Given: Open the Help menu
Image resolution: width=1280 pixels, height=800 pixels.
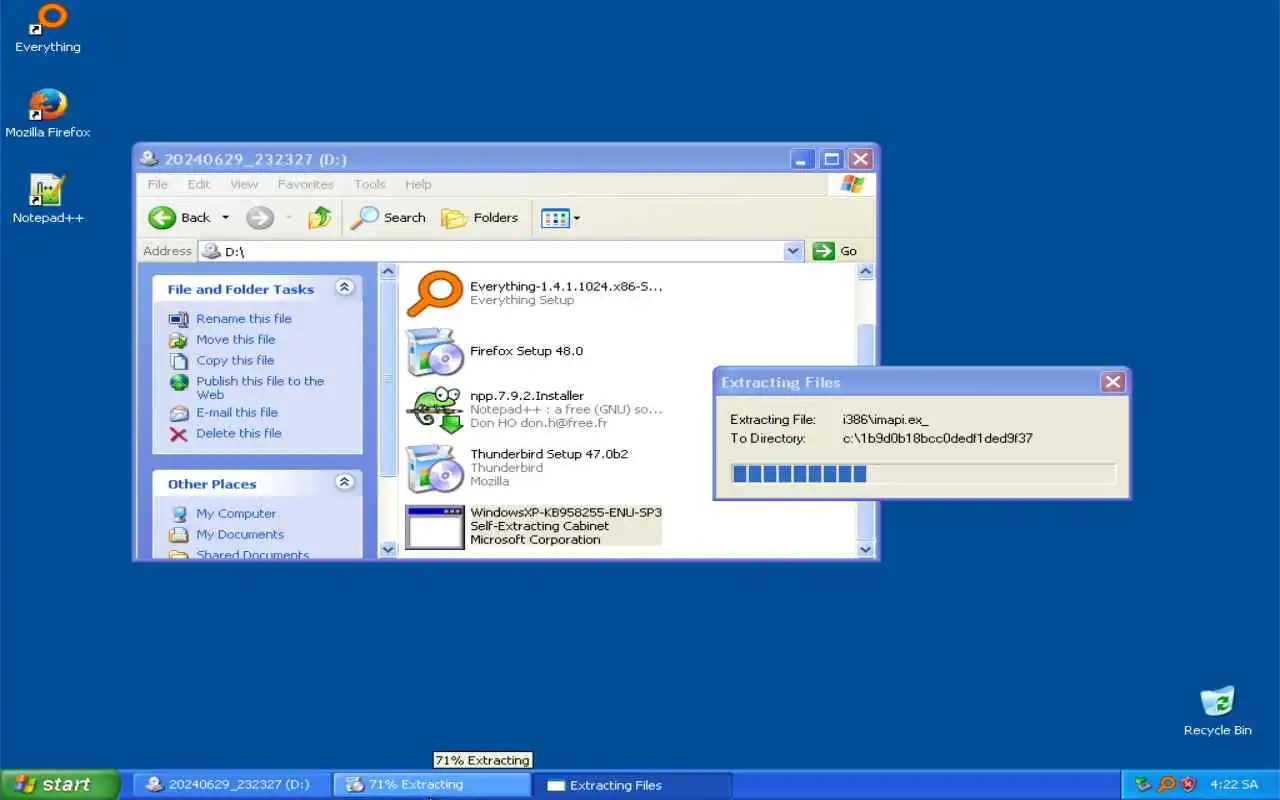Looking at the screenshot, I should [418, 184].
